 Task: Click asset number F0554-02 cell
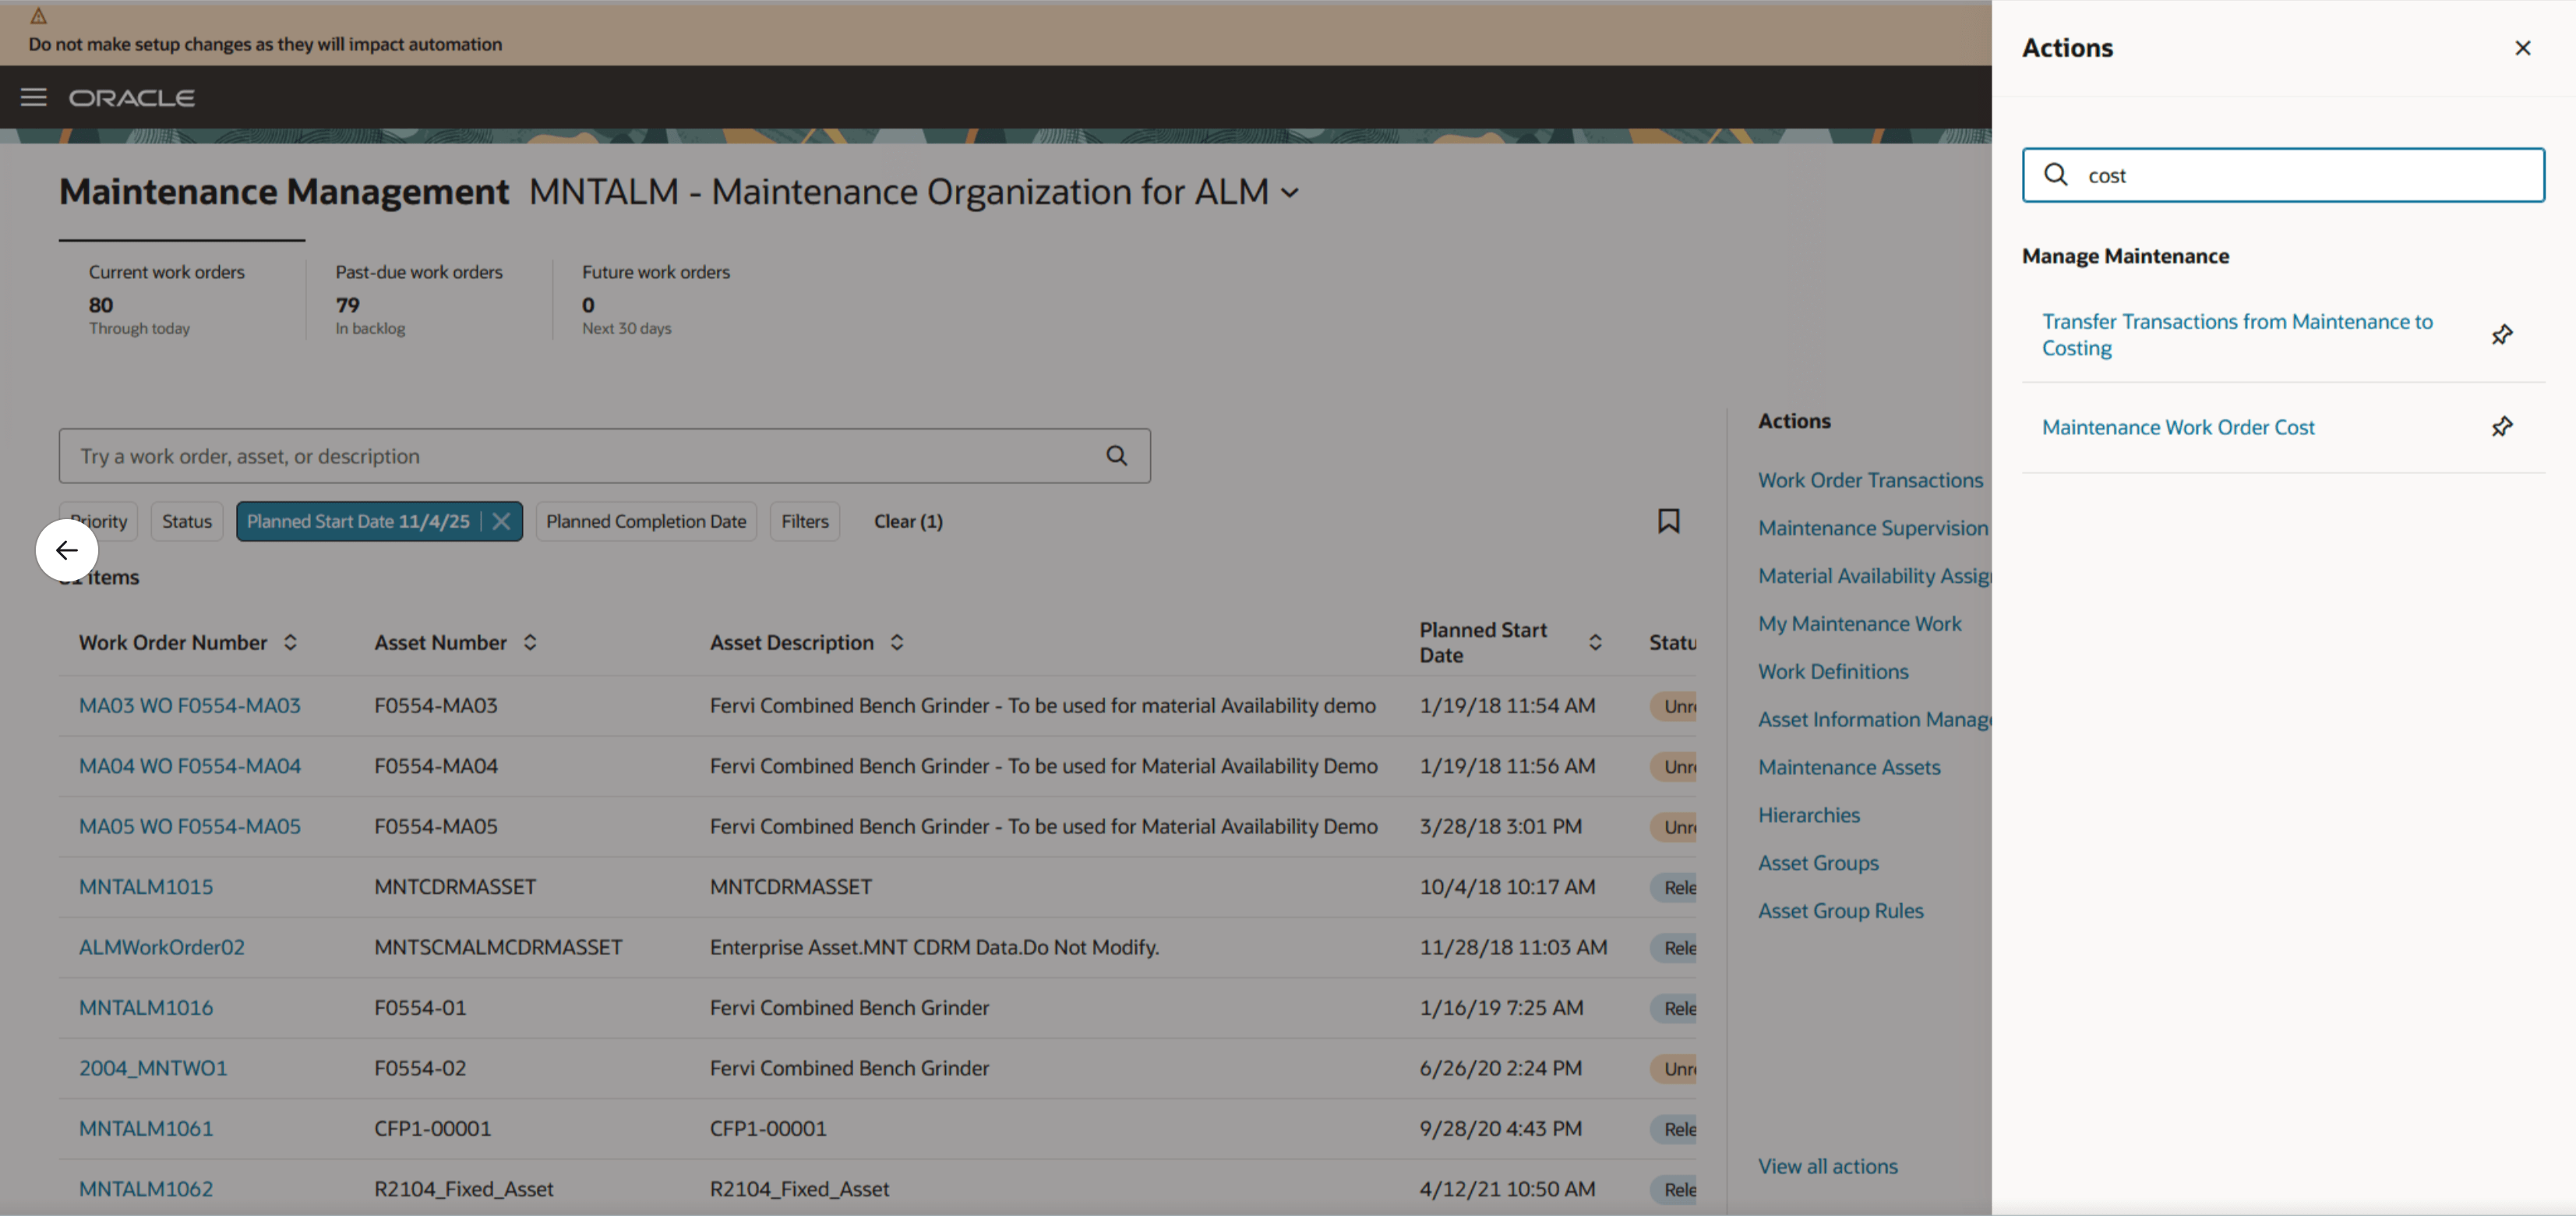420,1068
